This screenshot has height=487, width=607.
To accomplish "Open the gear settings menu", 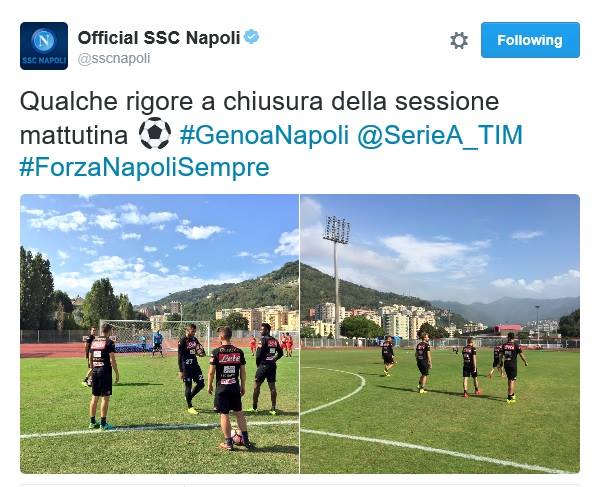I will coord(459,40).
